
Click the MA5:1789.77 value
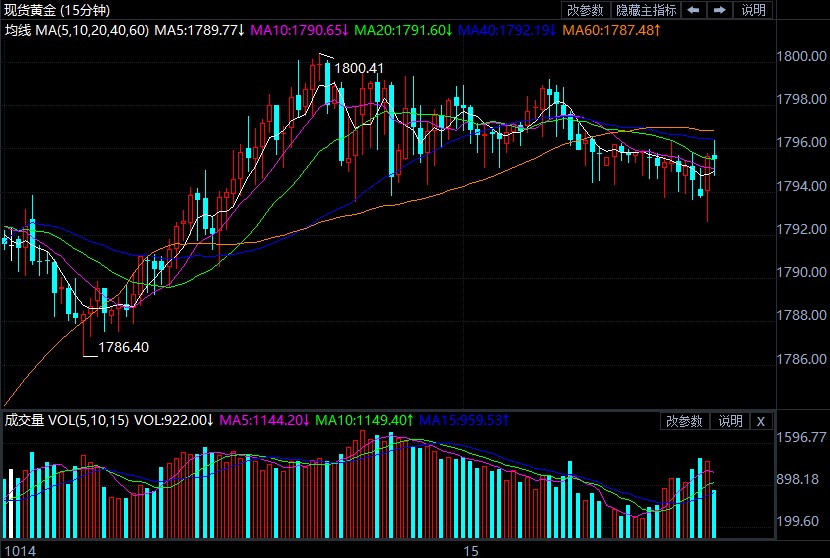(x=200, y=30)
